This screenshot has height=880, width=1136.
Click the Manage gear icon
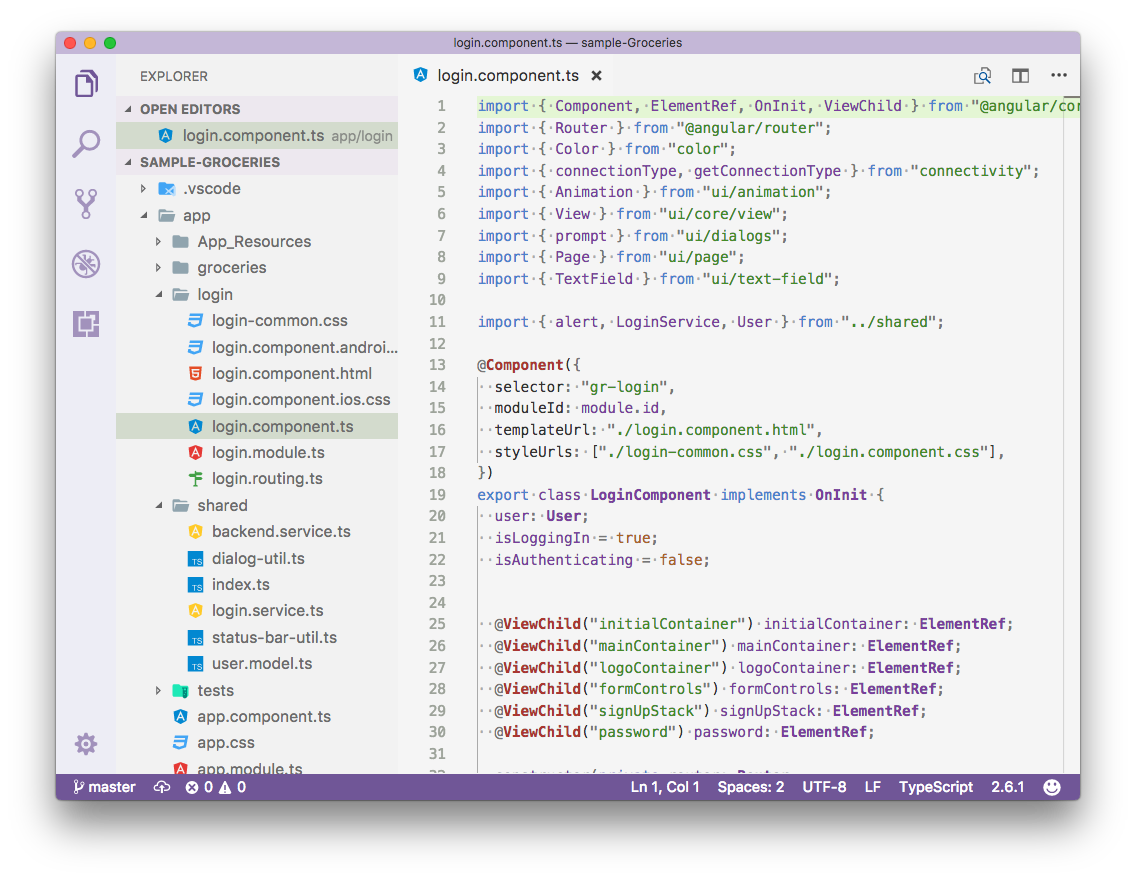coord(86,744)
